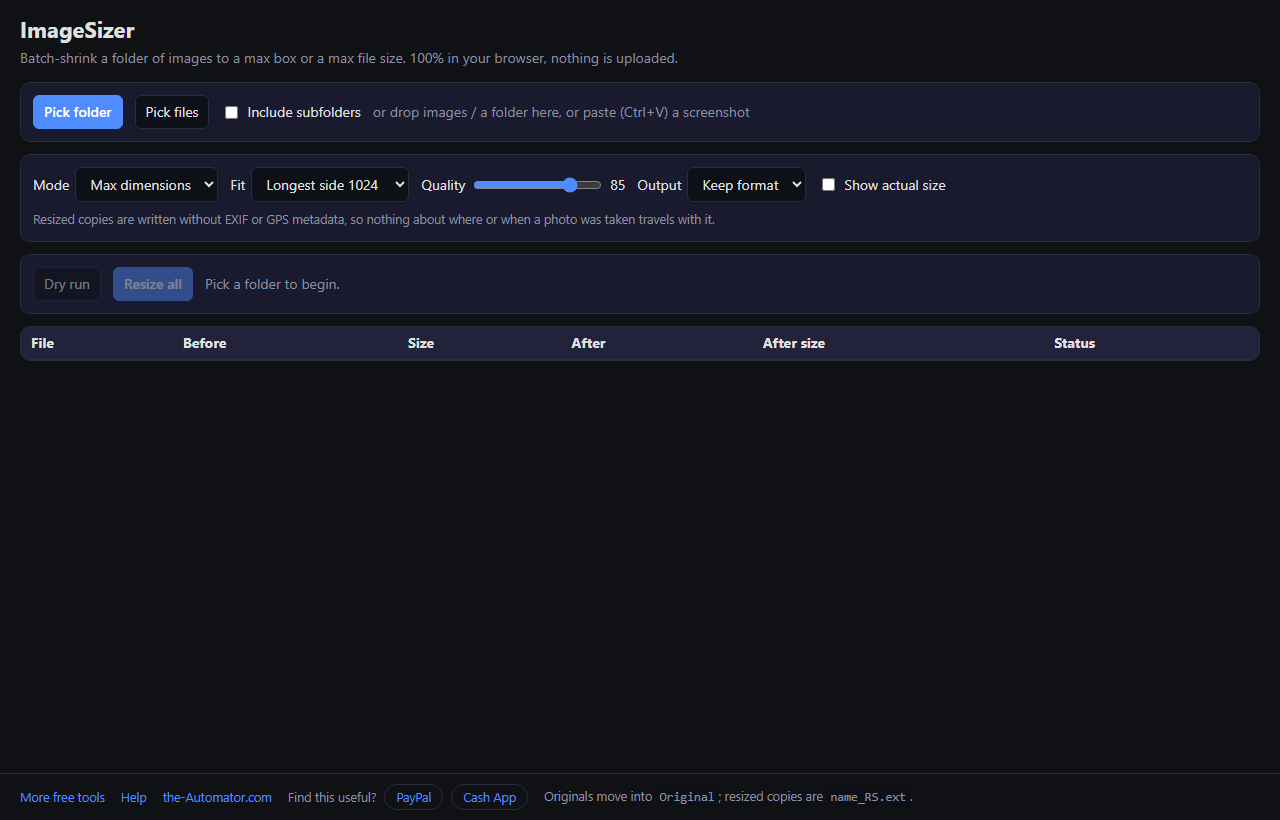Open the Pick files chooser
Image resolution: width=1280 pixels, height=820 pixels.
[x=172, y=112]
